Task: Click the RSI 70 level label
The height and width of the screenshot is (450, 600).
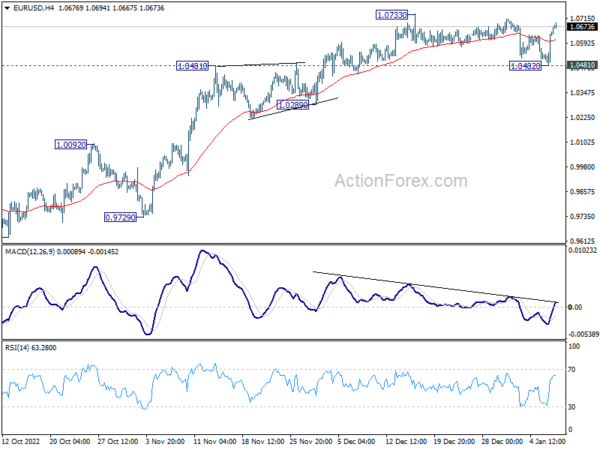Action: point(572,370)
